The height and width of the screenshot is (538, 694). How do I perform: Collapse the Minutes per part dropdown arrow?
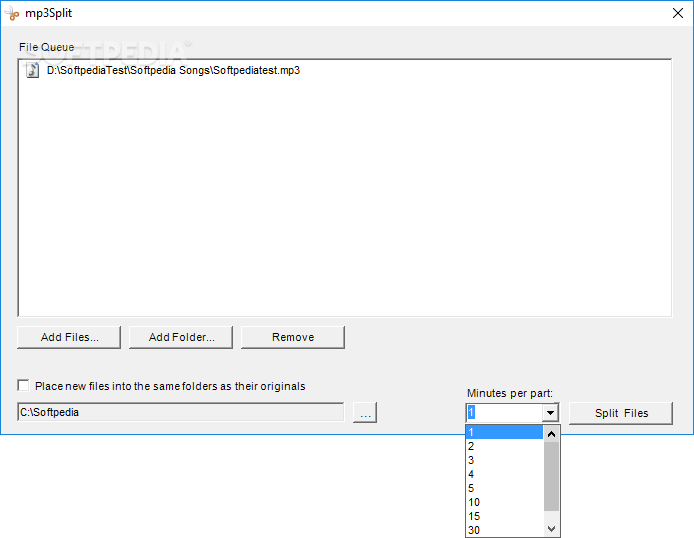550,413
